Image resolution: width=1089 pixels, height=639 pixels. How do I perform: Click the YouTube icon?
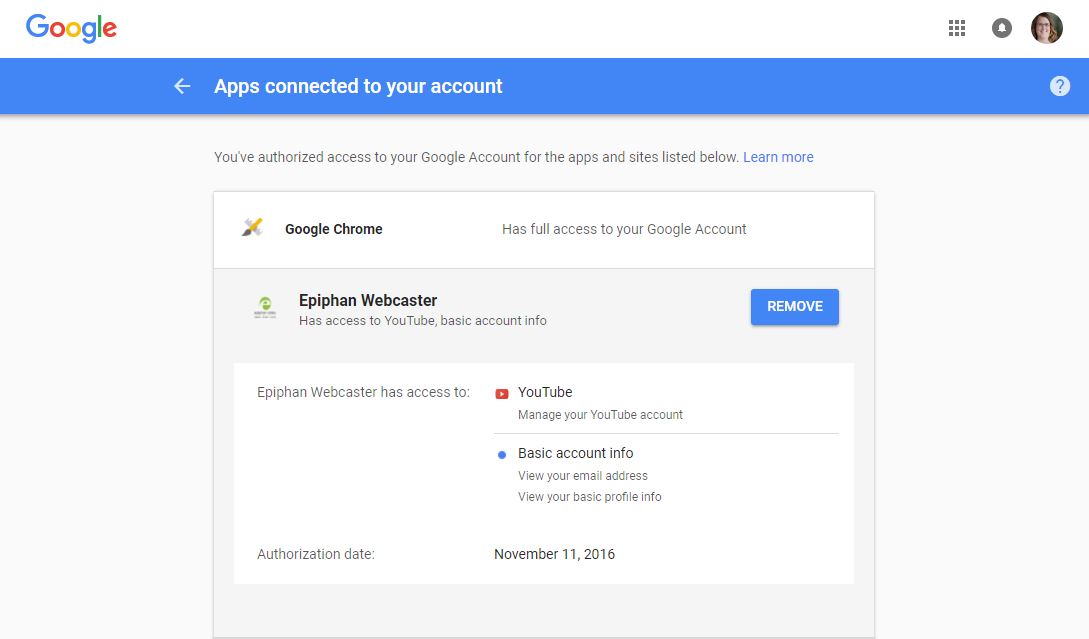pos(501,394)
